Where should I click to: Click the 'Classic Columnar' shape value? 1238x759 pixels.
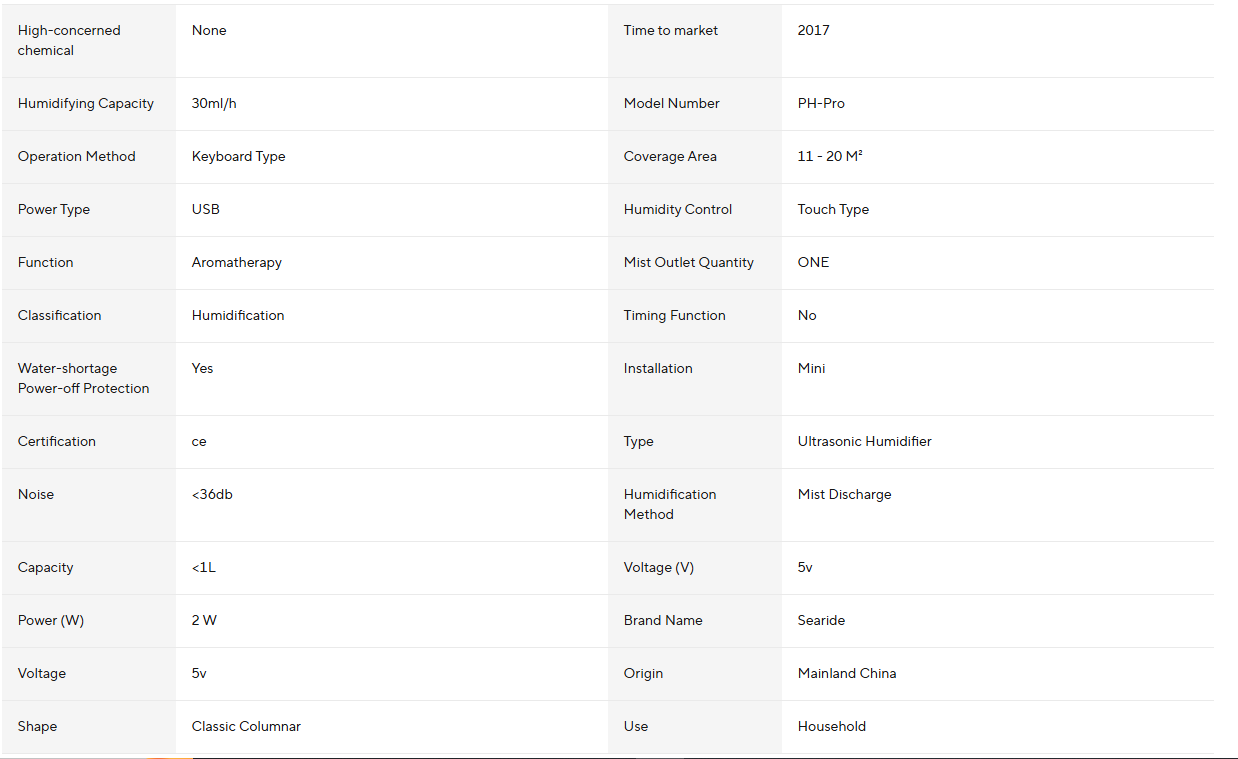(x=246, y=727)
